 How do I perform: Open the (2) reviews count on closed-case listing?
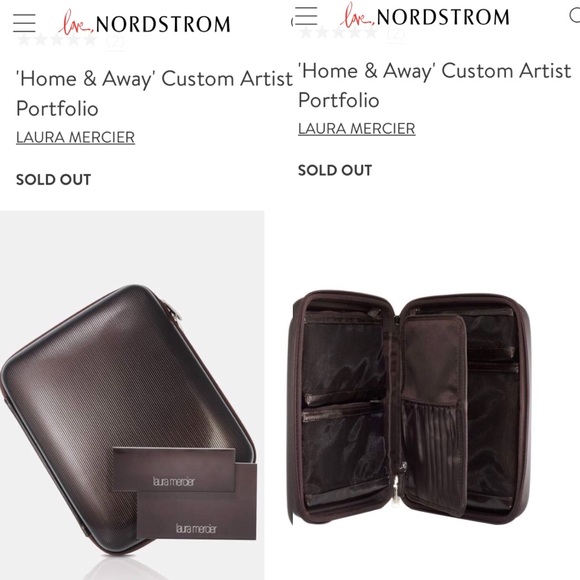click(x=115, y=40)
